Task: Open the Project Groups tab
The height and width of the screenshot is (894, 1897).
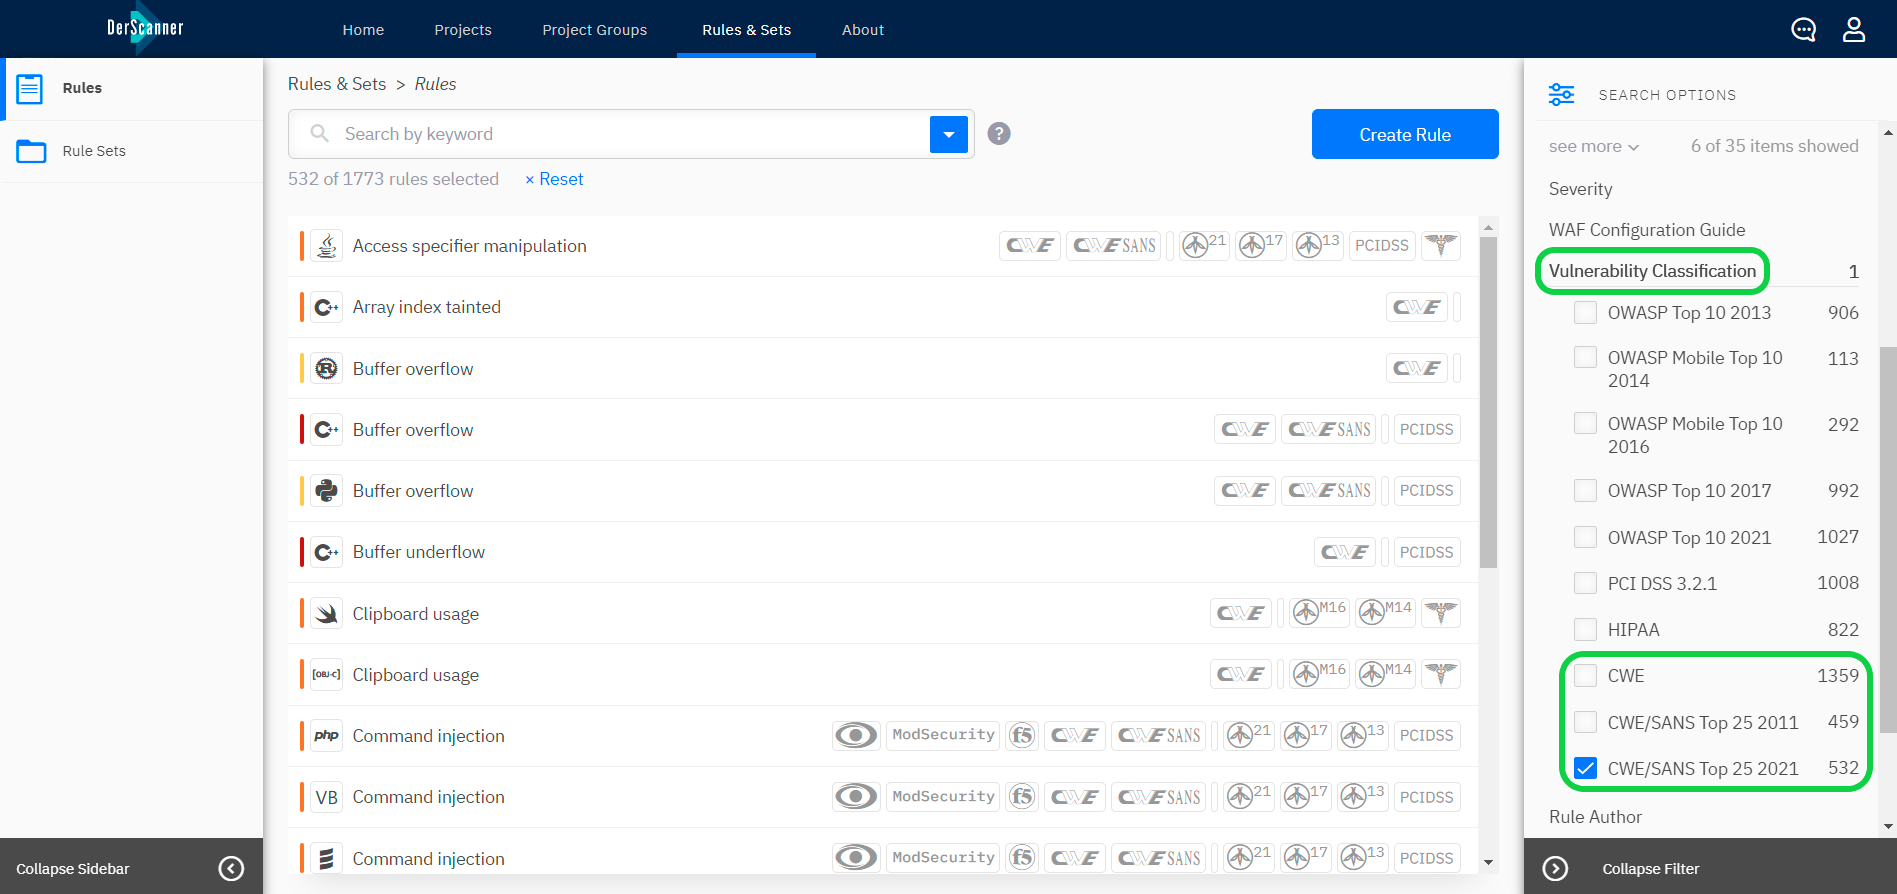Action: [x=594, y=30]
